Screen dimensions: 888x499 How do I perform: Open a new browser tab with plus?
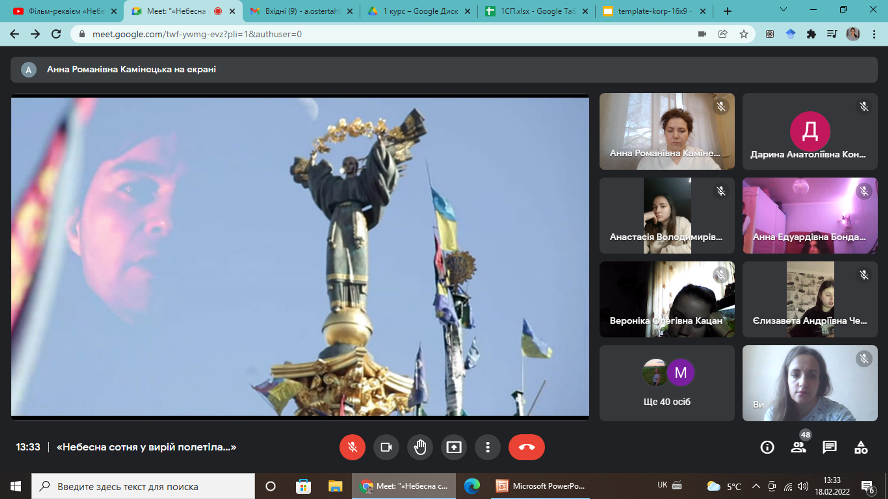coord(727,11)
